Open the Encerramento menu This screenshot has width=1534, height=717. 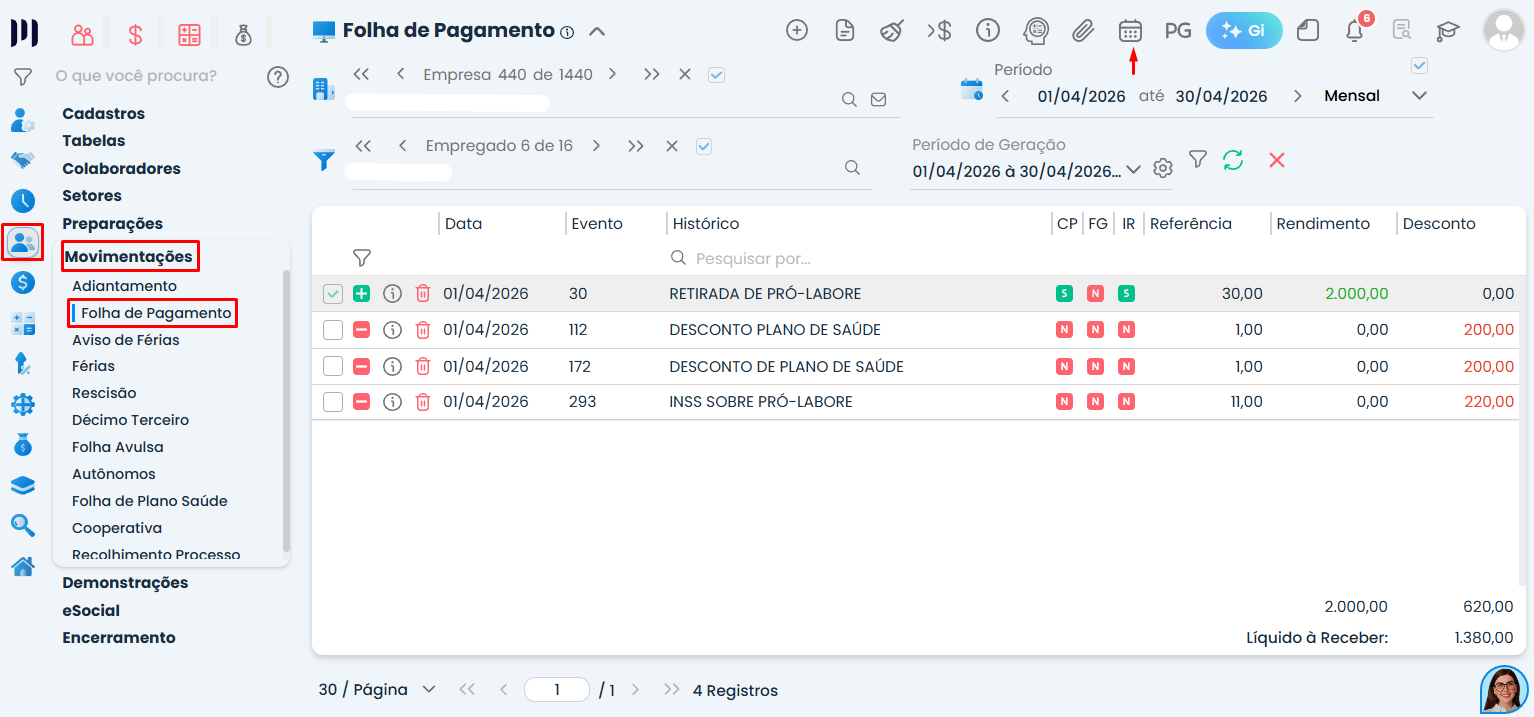point(119,637)
